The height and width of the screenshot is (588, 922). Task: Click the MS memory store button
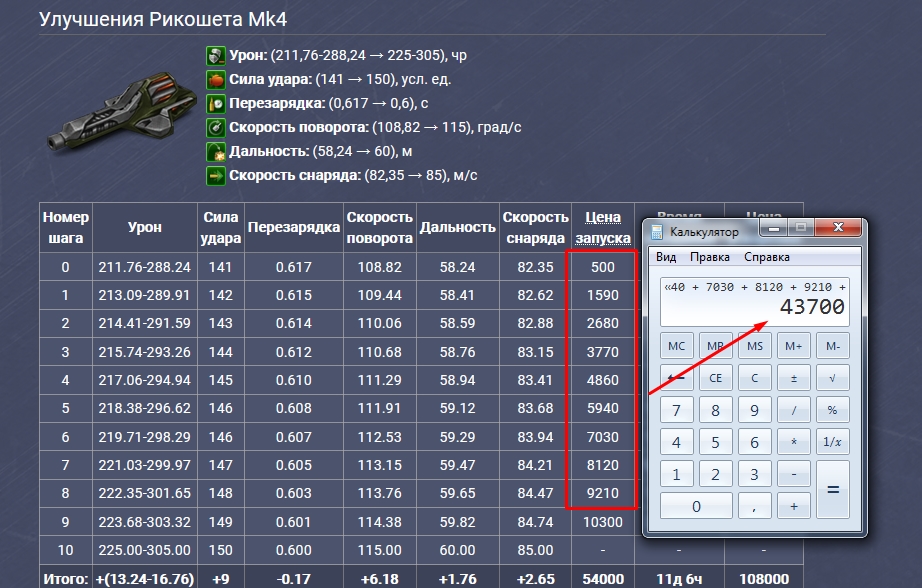[754, 346]
